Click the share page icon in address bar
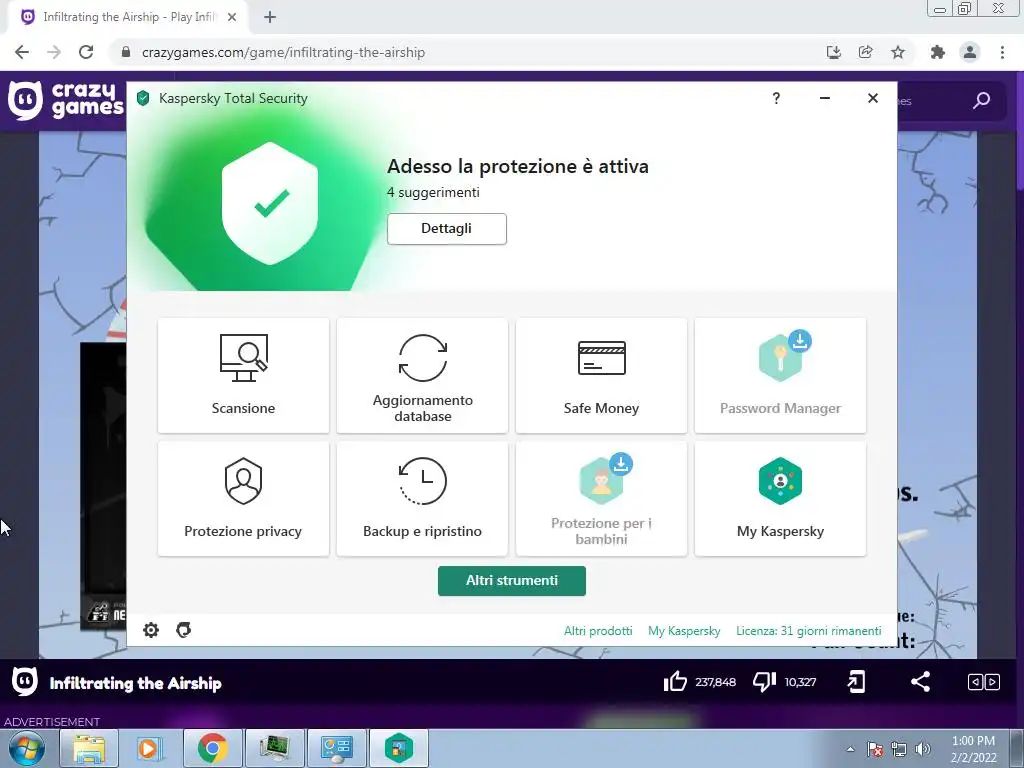Image resolution: width=1024 pixels, height=768 pixels. point(866,52)
